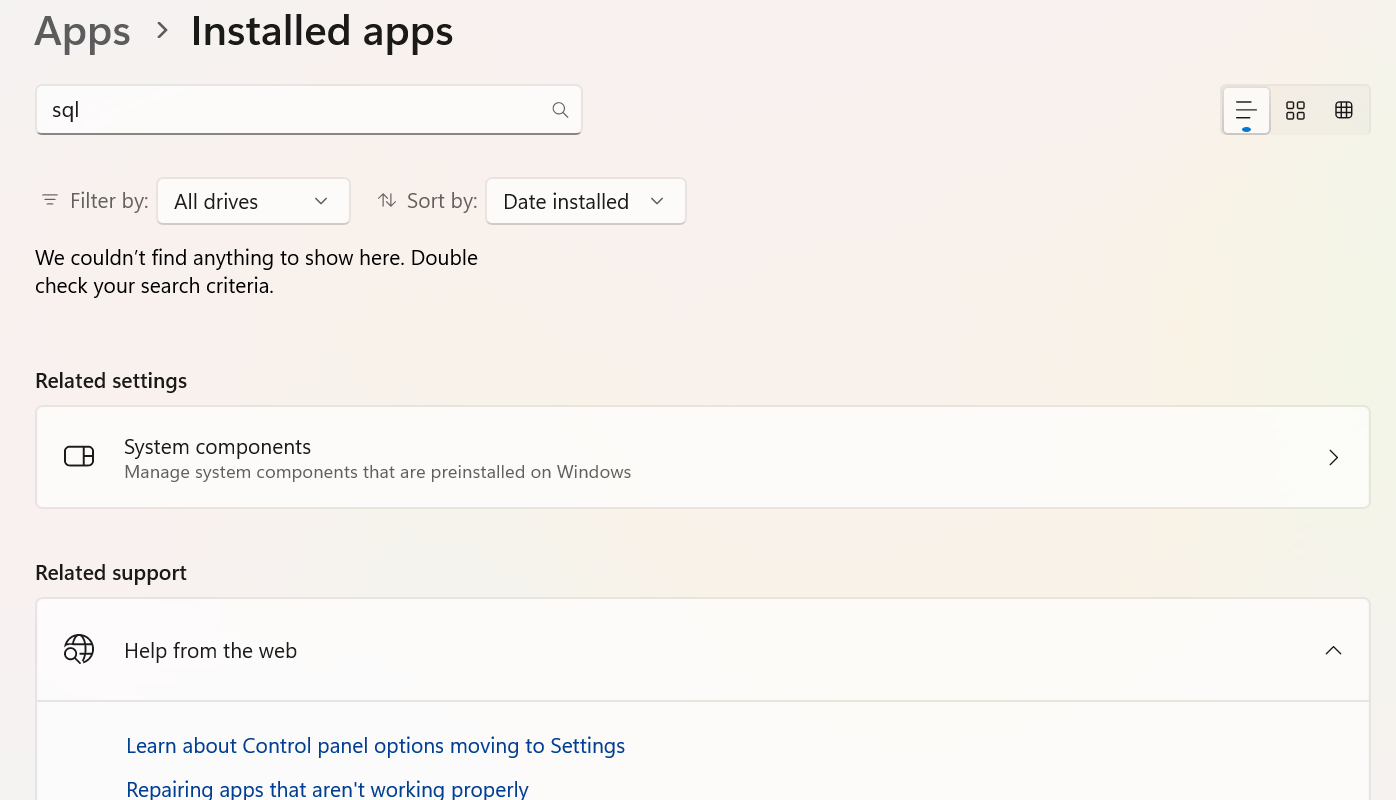Viewport: 1396px width, 800px height.
Task: Click the sort arrows icon
Action: [387, 201]
